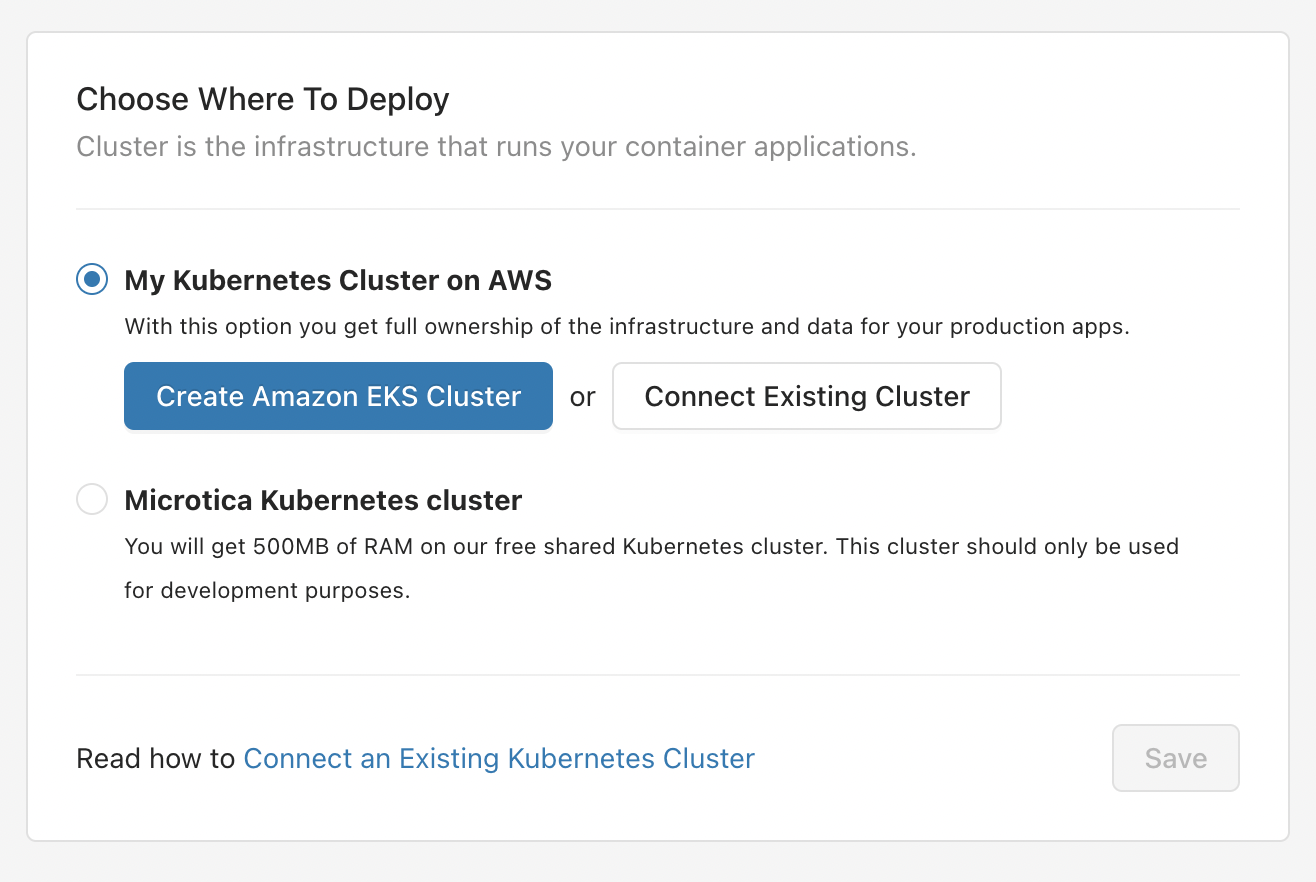Click the Choose Where To Deploy heading

262,99
